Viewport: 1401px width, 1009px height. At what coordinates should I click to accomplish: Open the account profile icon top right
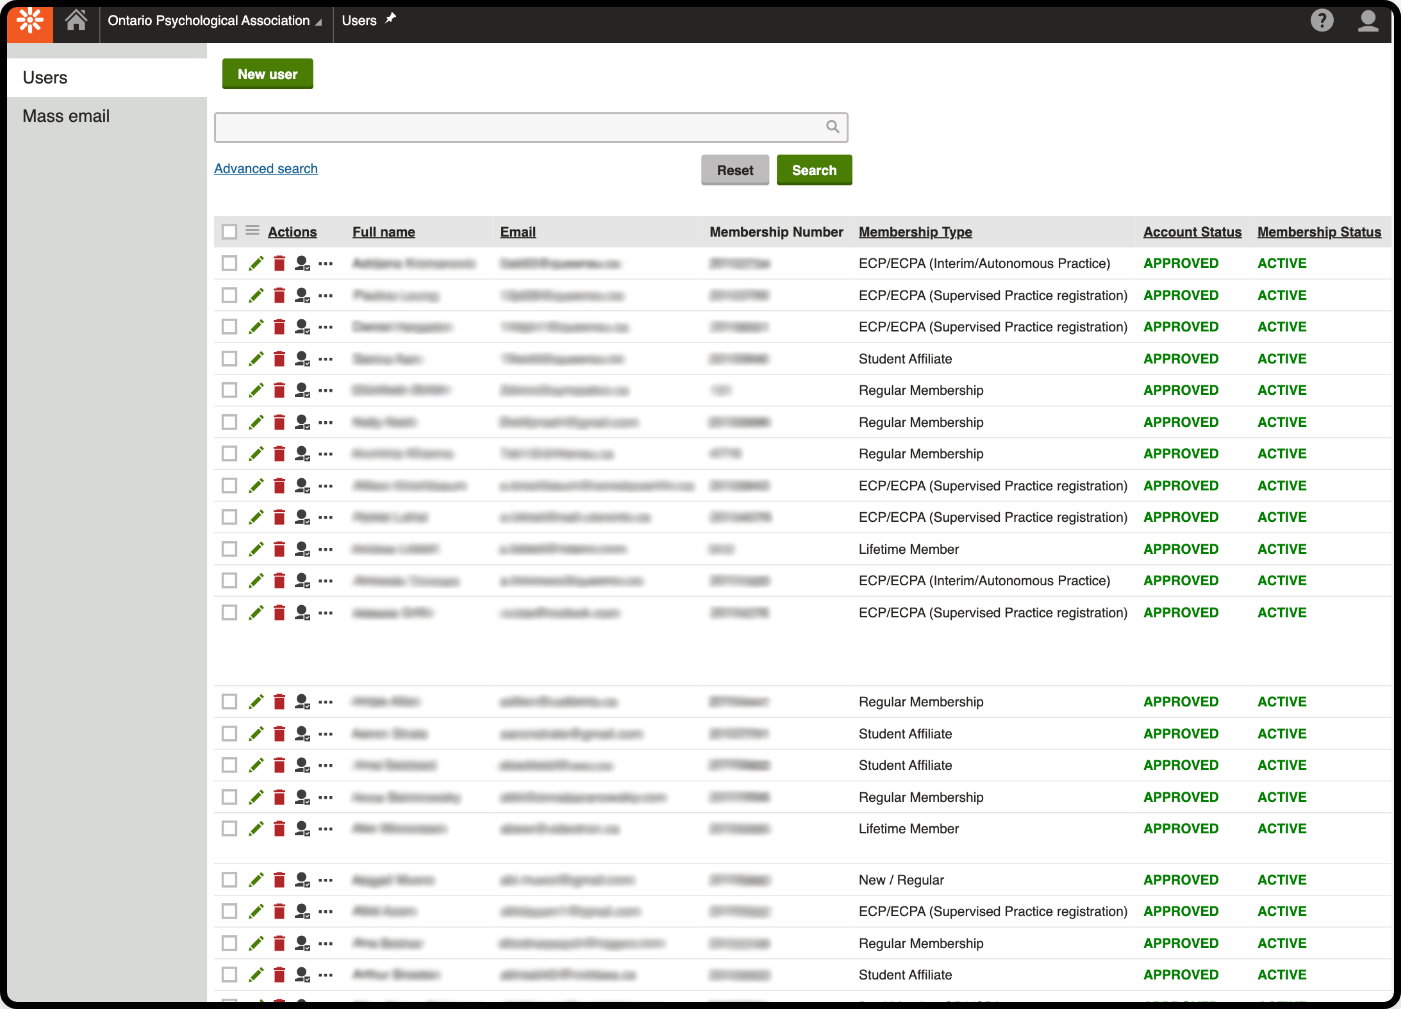pyautogui.click(x=1368, y=20)
